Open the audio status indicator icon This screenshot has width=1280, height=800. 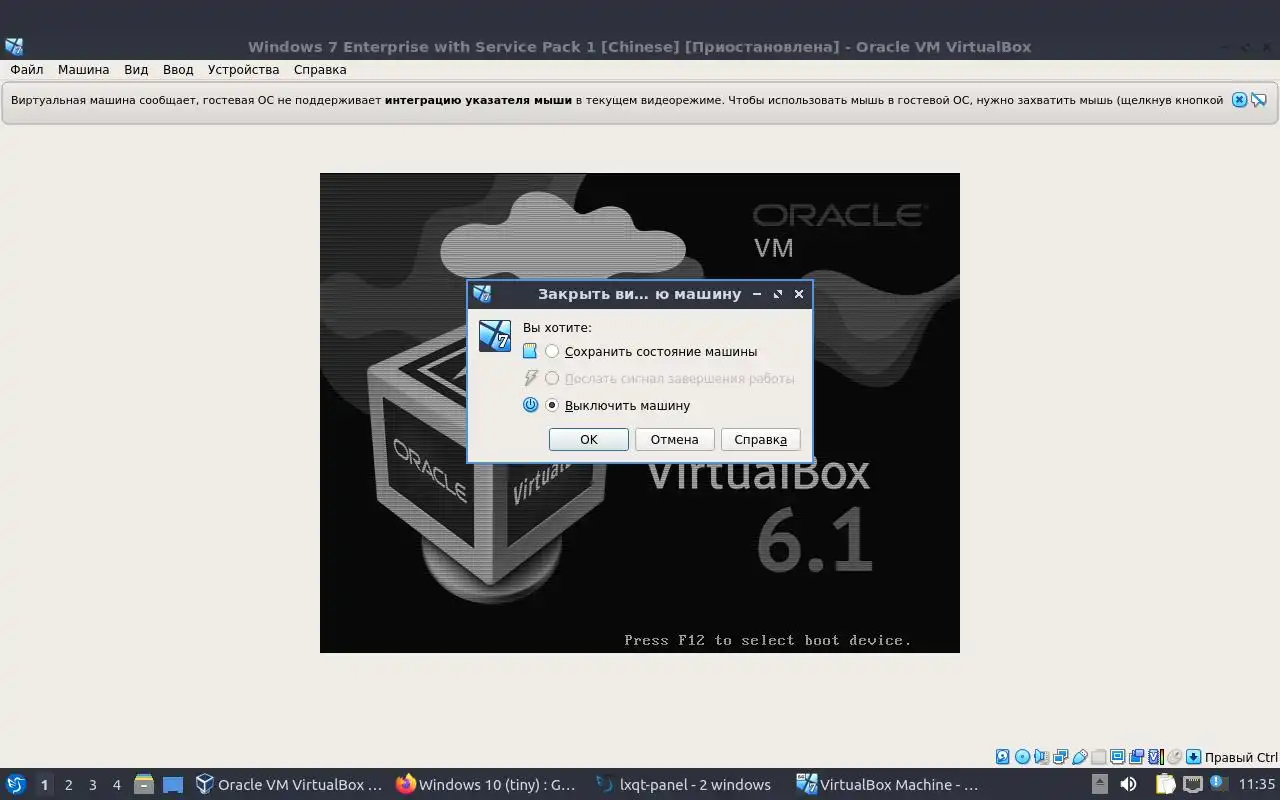(x=1041, y=757)
